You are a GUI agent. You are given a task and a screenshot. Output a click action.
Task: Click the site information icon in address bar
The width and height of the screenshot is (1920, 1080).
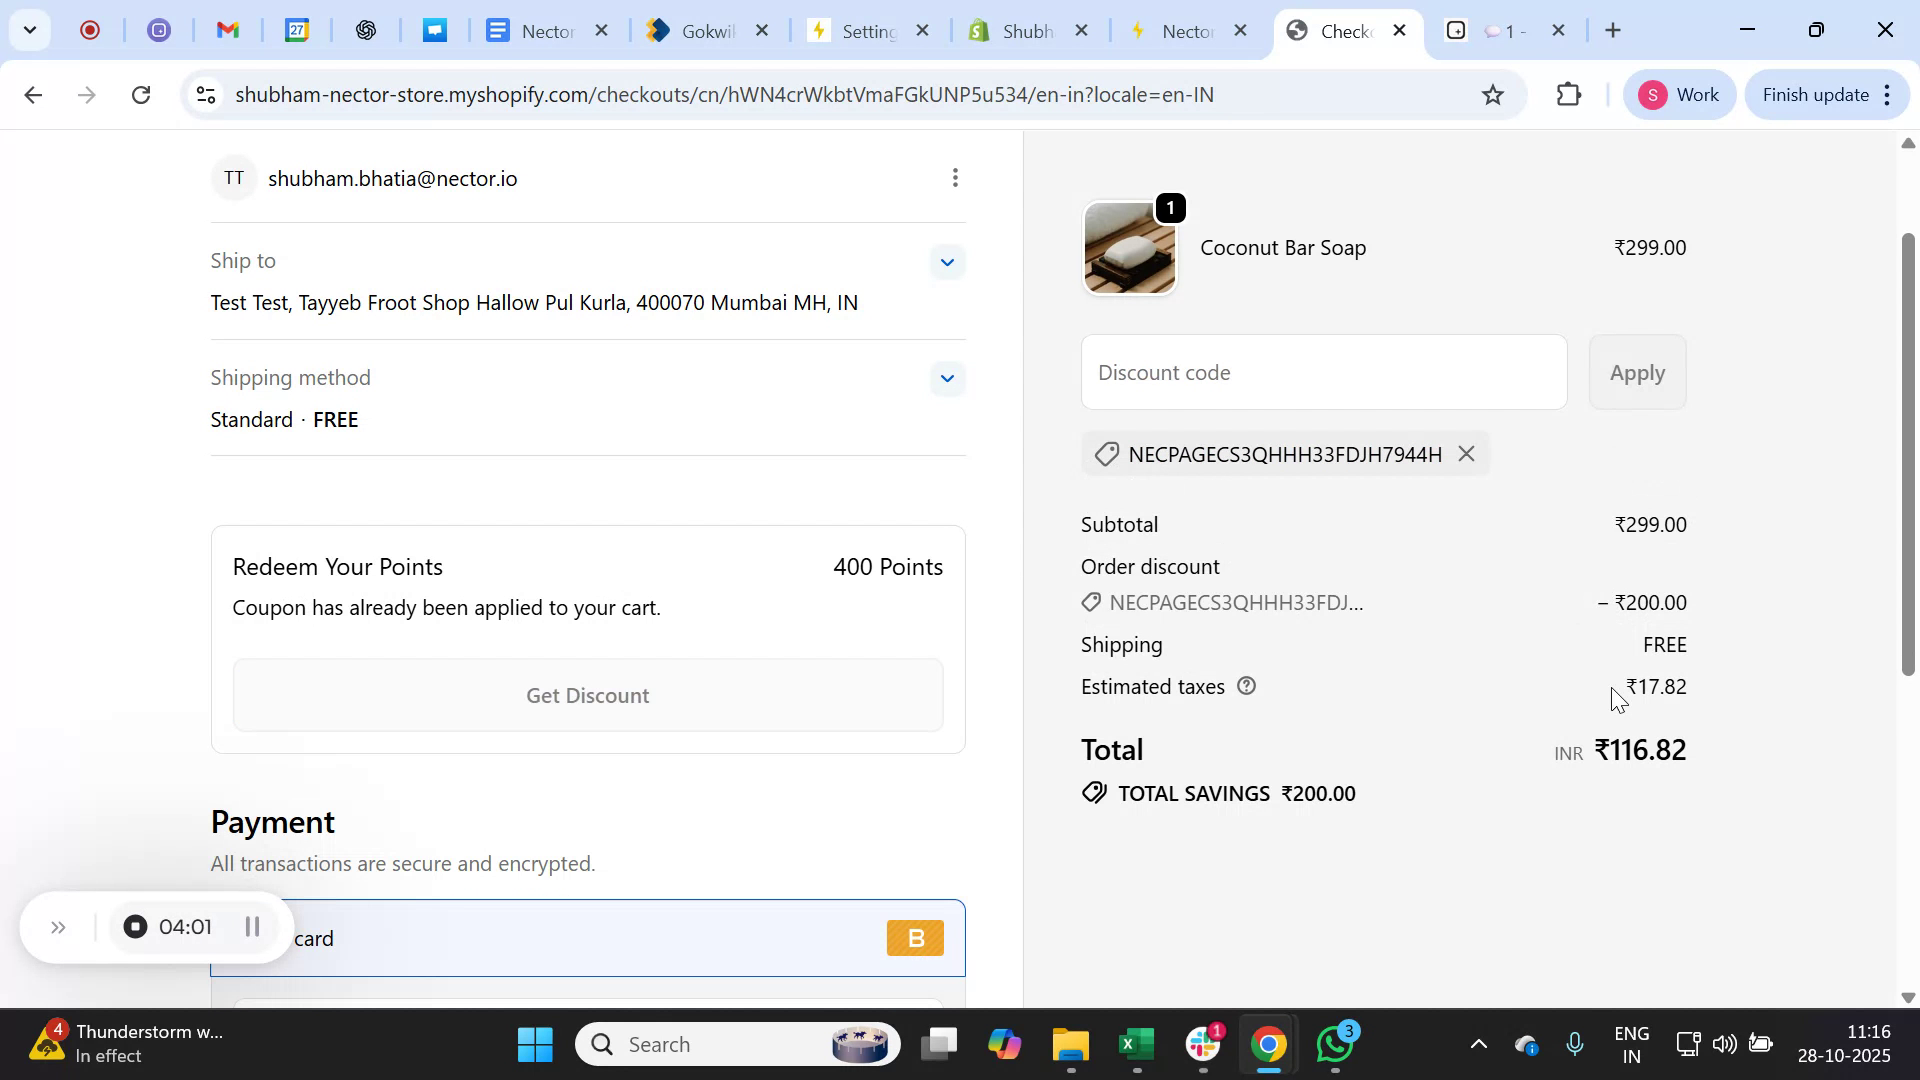(x=206, y=94)
